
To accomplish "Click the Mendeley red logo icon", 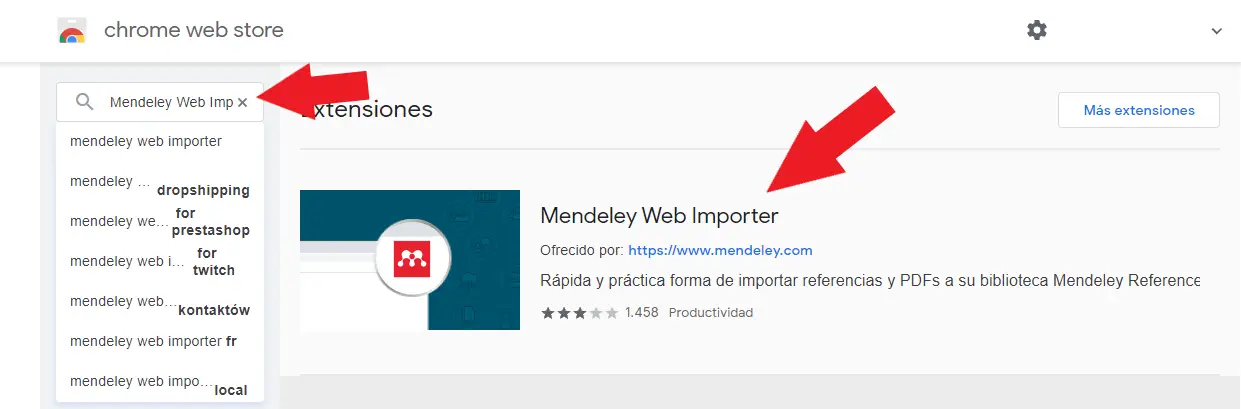I will click(x=409, y=259).
